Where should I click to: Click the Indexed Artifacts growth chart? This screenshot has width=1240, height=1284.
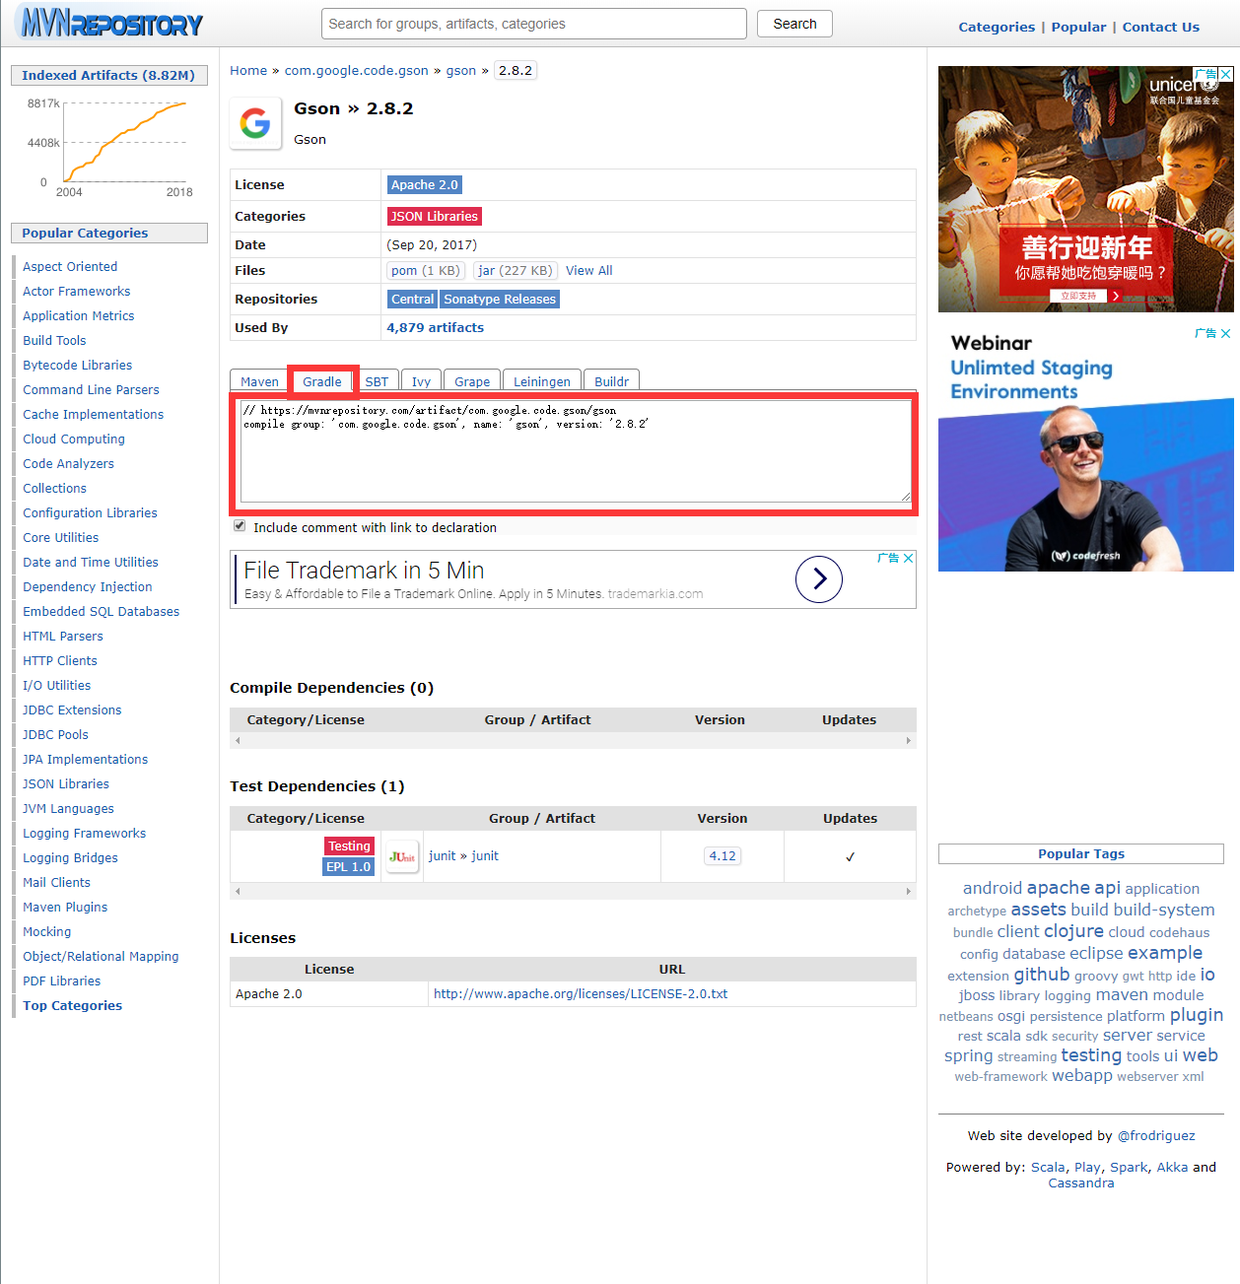tap(110, 146)
